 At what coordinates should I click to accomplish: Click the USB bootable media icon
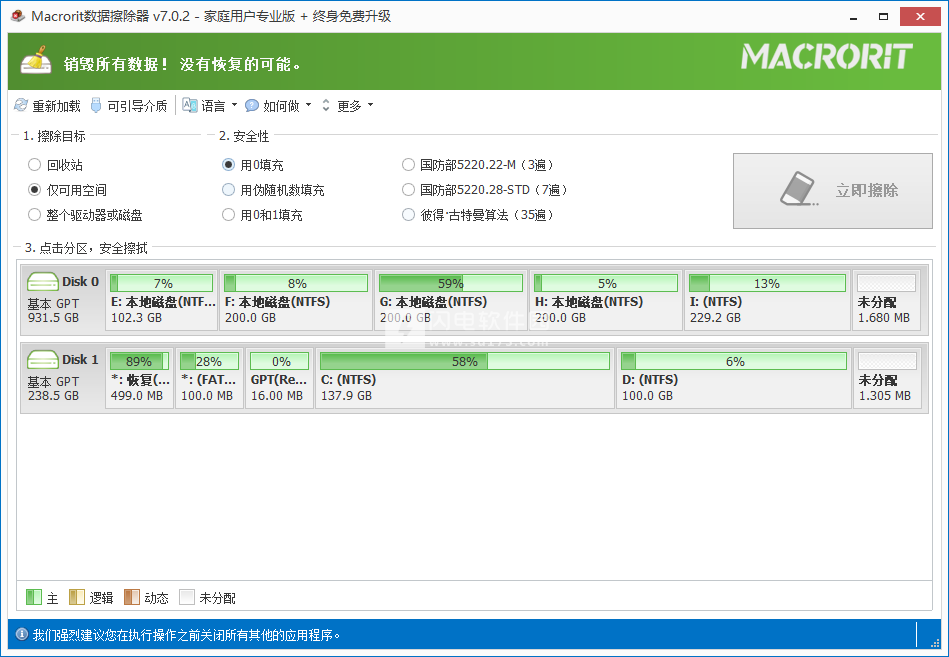point(96,105)
